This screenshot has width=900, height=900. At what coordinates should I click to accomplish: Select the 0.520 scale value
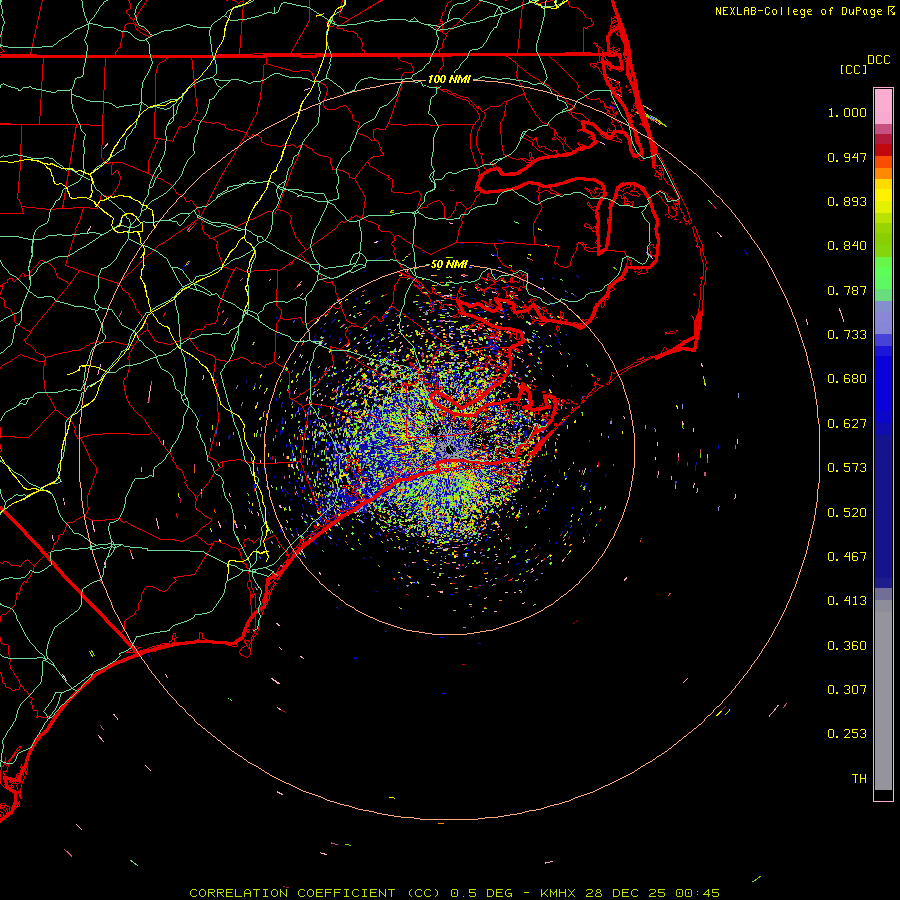(x=847, y=513)
